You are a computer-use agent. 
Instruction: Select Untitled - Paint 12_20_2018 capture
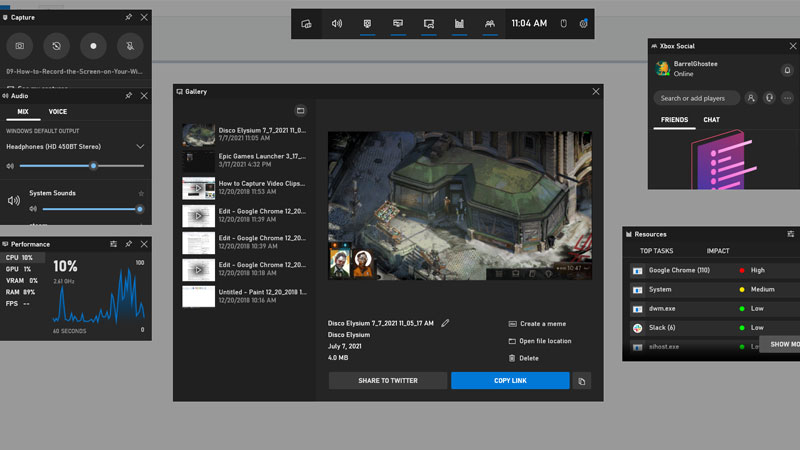pos(244,296)
